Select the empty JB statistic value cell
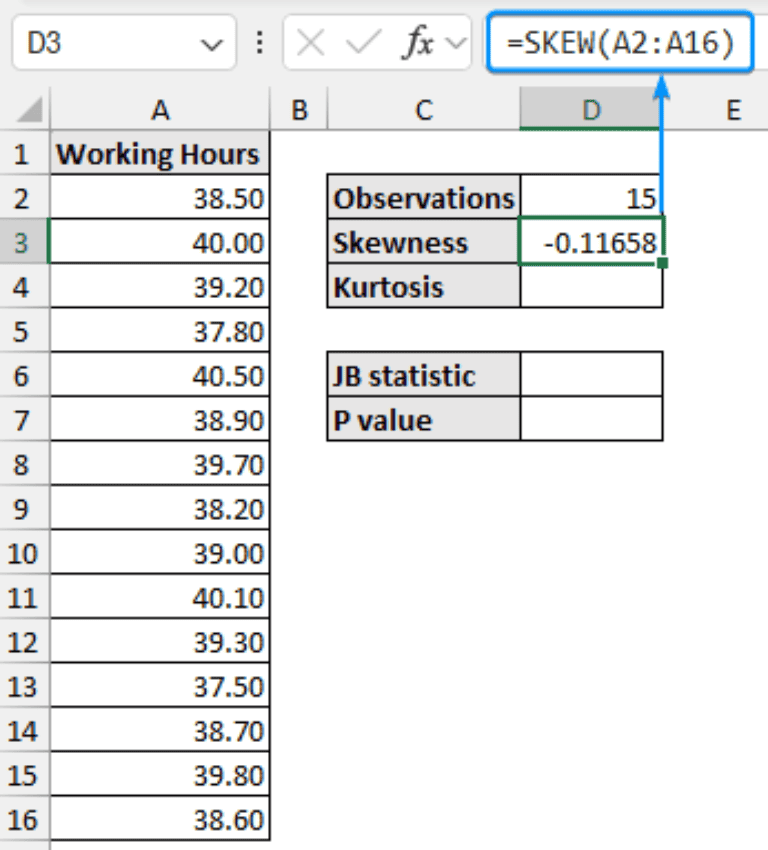 click(591, 375)
